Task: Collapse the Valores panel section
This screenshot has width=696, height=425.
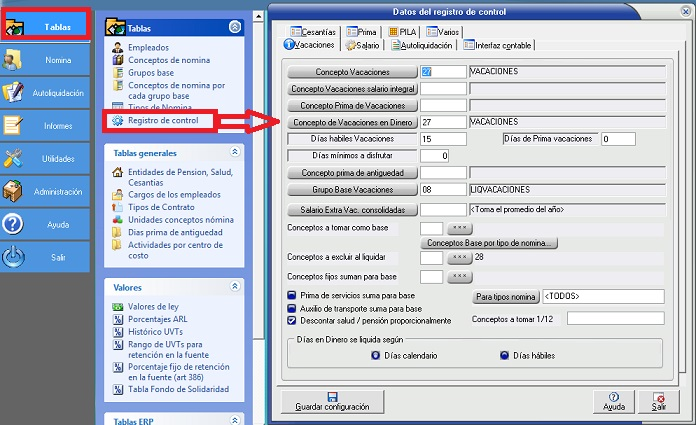Action: (x=235, y=287)
